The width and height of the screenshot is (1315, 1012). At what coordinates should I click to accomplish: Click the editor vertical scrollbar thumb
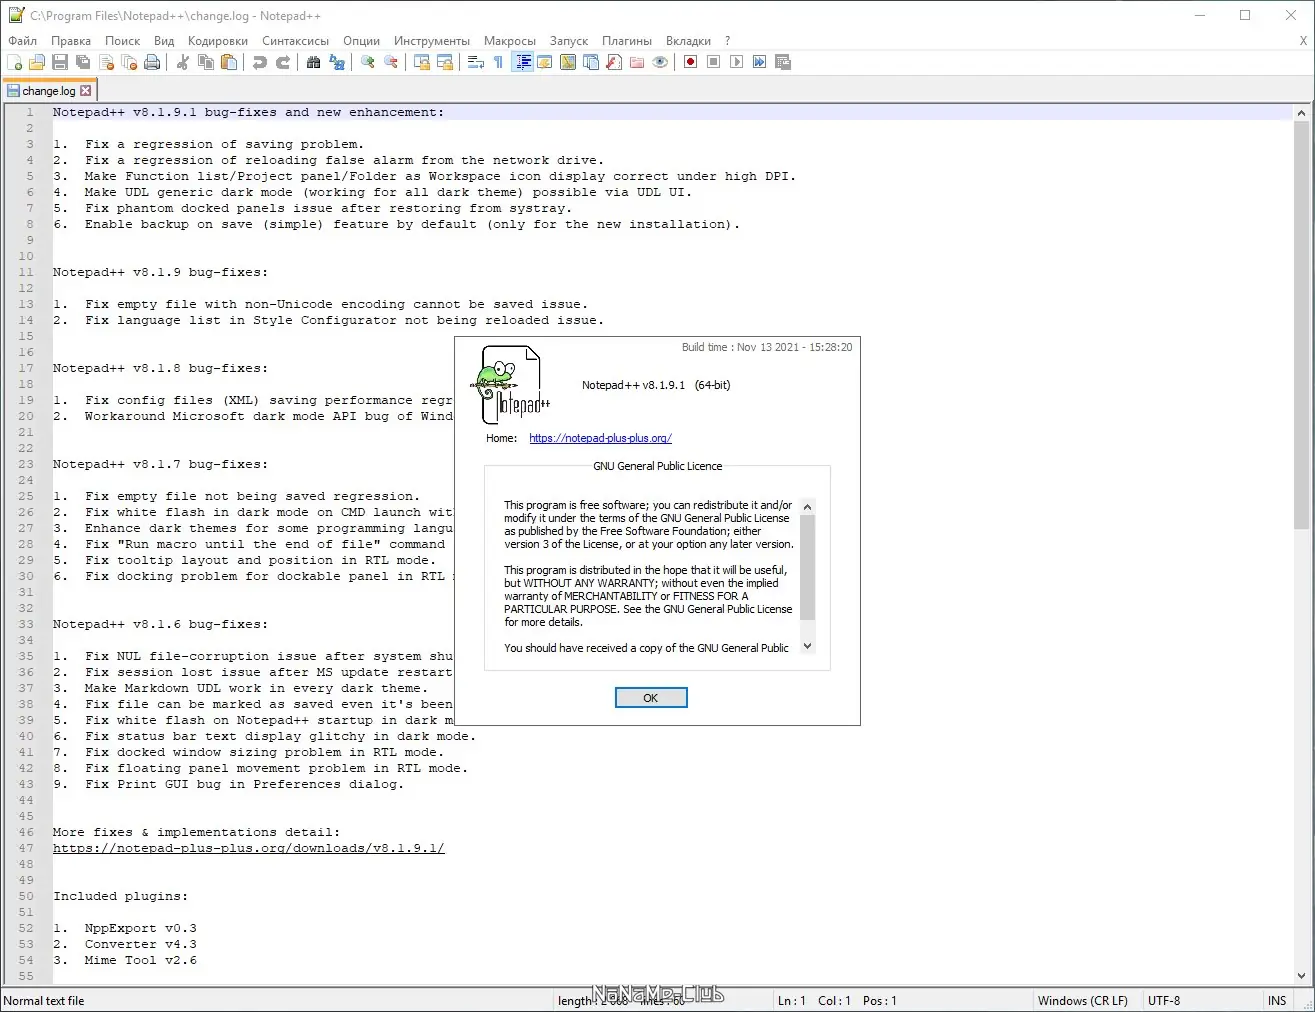click(1301, 325)
